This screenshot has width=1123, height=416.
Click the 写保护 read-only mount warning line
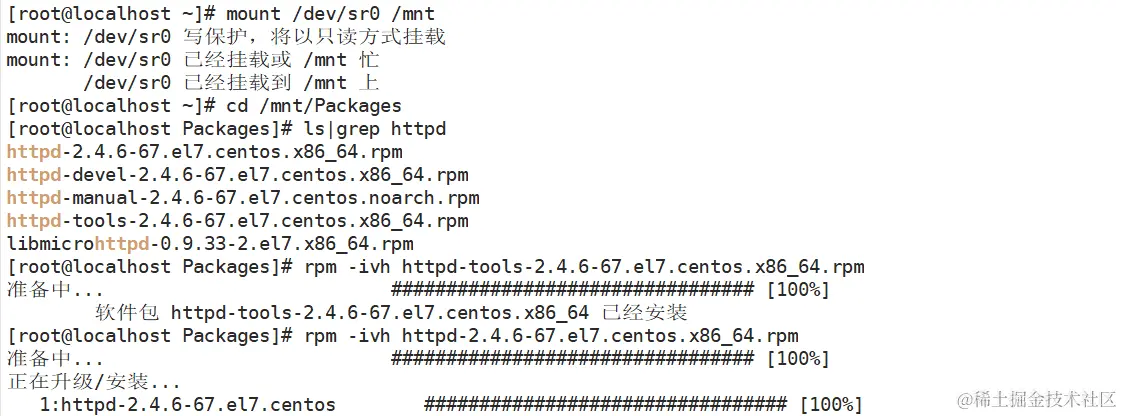[x=225, y=37]
